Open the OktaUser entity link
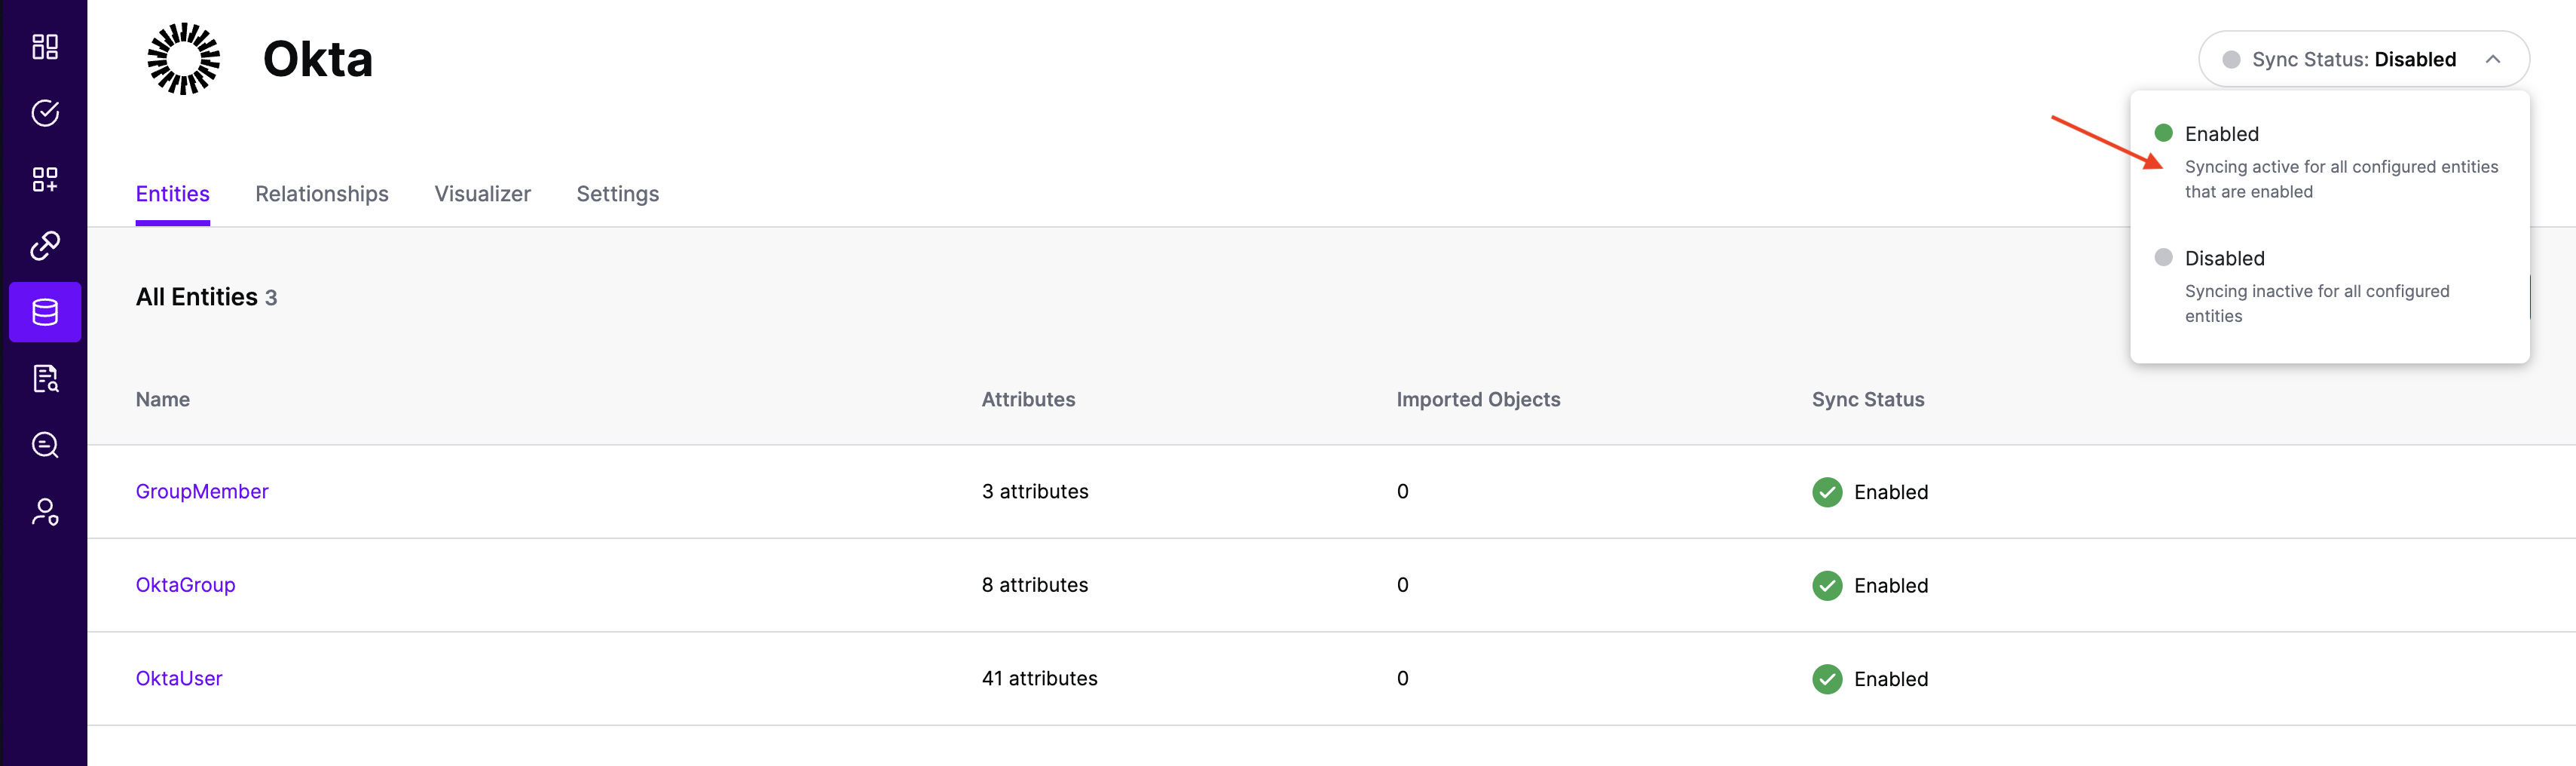 [179, 678]
